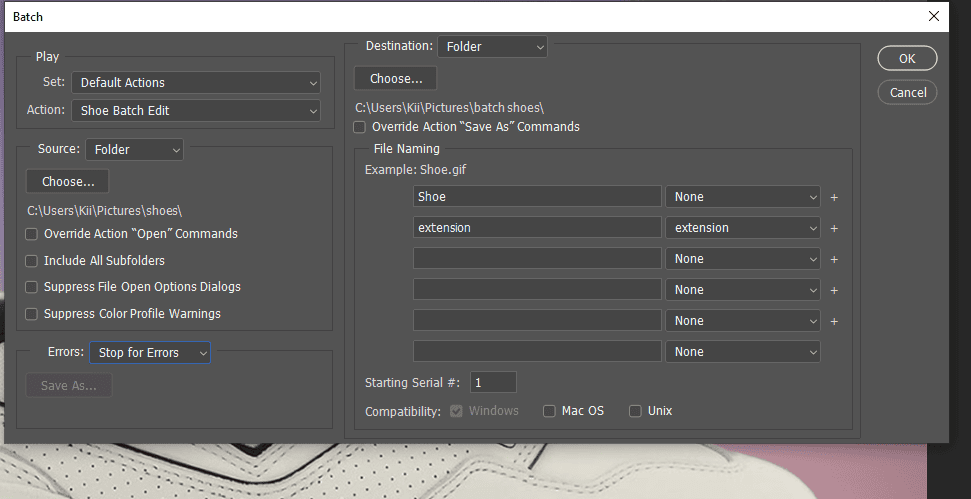This screenshot has height=499, width=971.
Task: Open the Source Folder dropdown
Action: pyautogui.click(x=134, y=149)
